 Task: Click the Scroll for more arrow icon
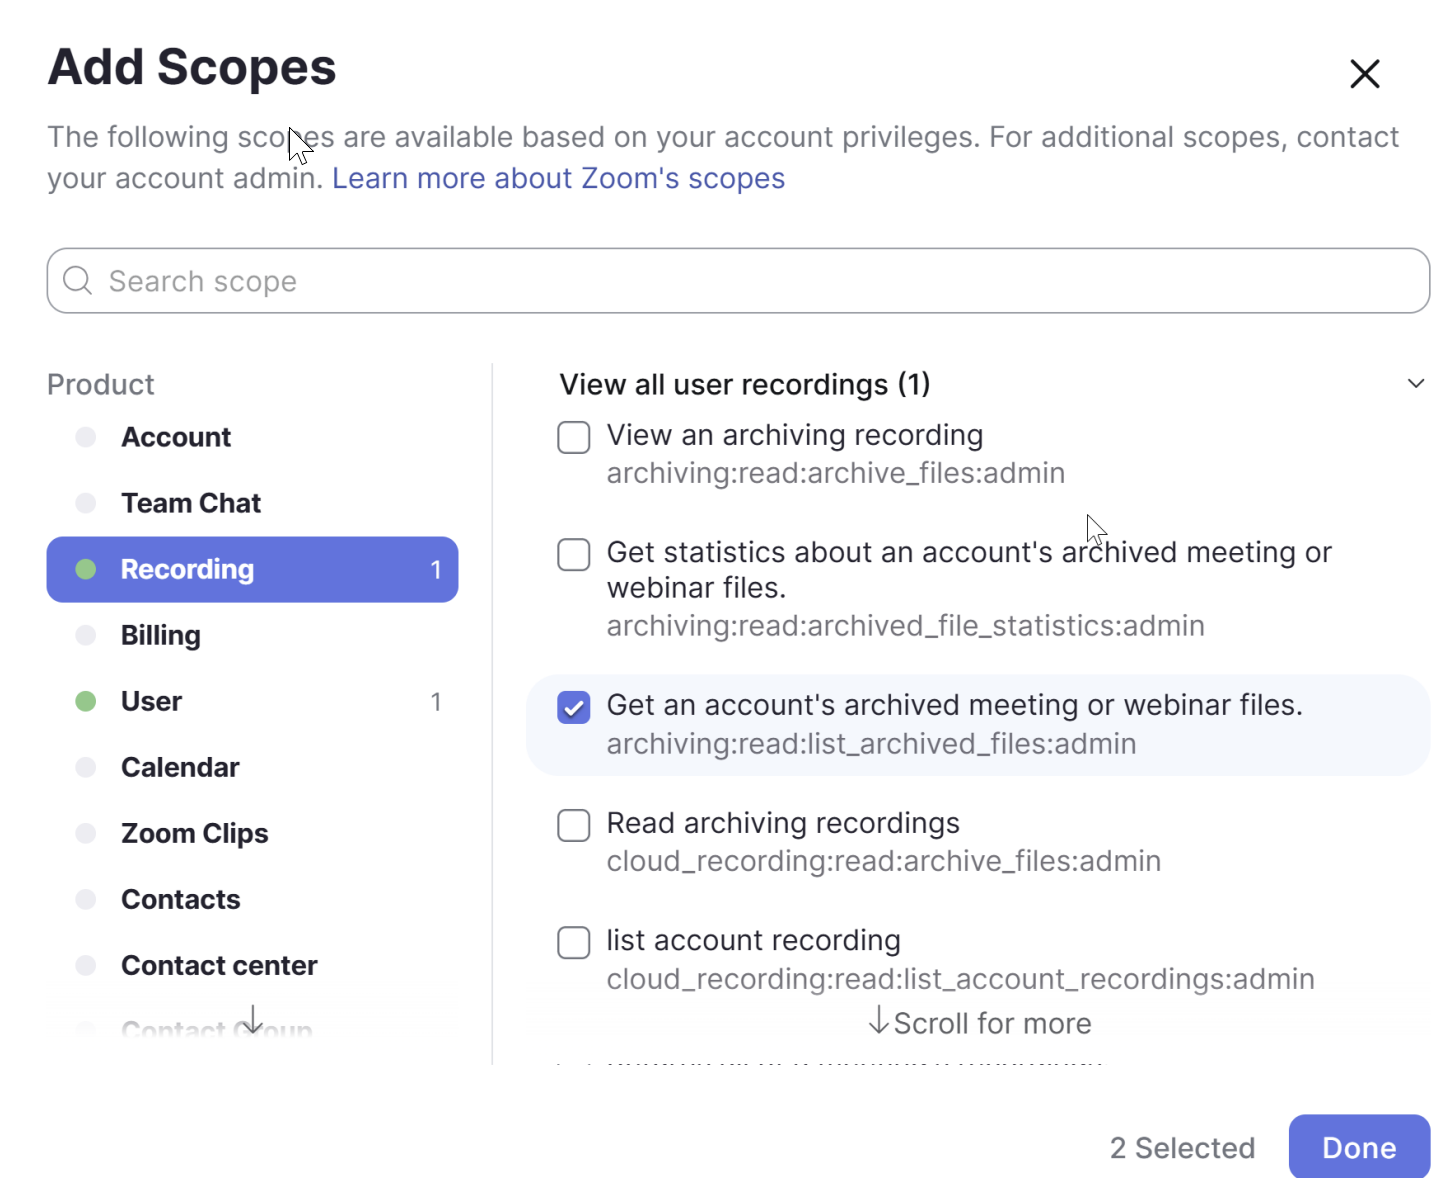[x=878, y=1021]
